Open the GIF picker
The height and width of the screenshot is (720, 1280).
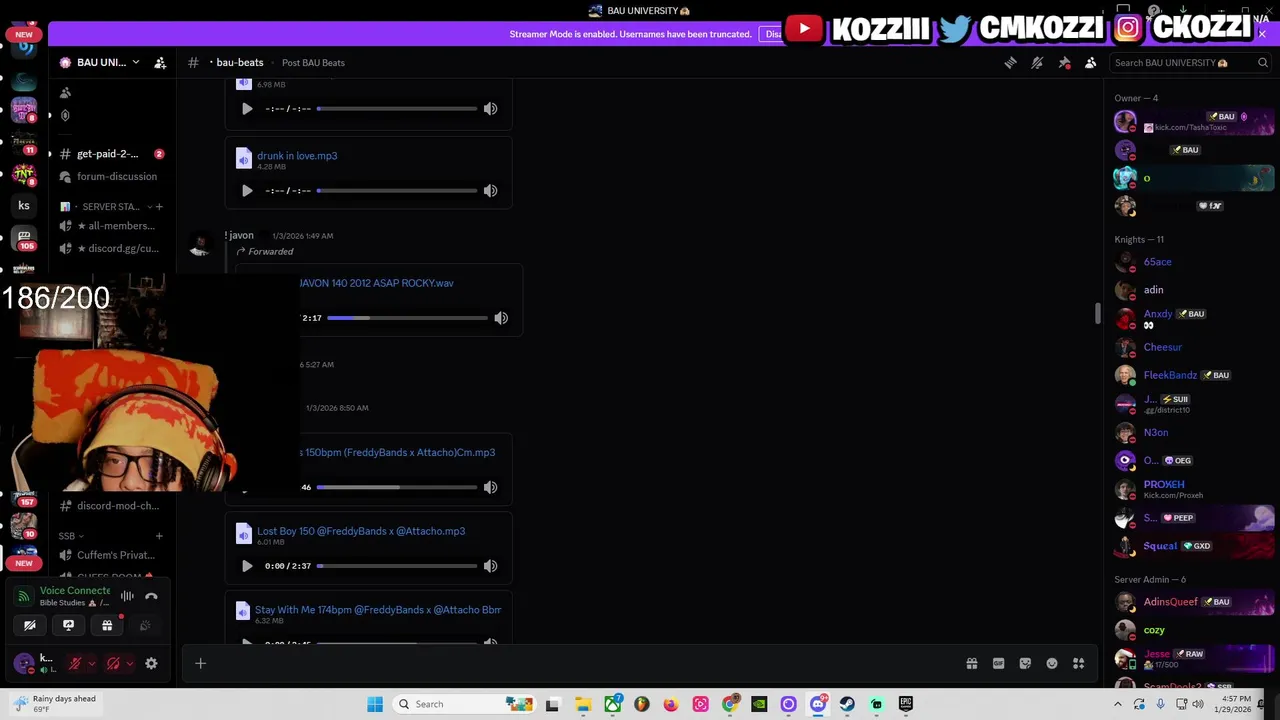click(x=998, y=663)
